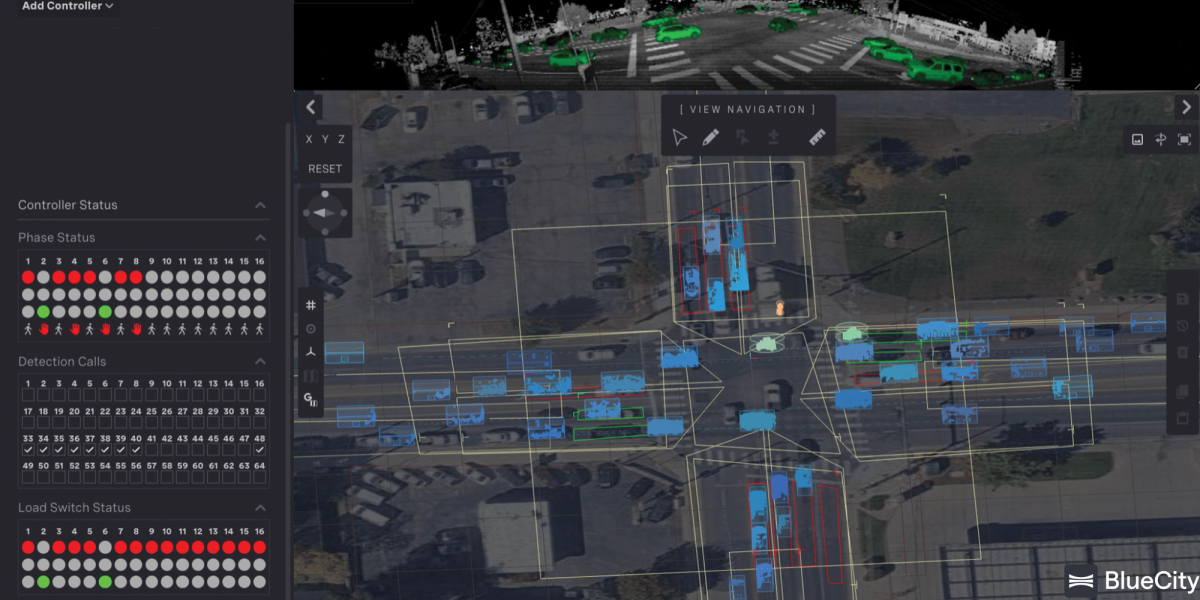Click the left chevron panel collapse arrow
Image resolution: width=1200 pixels, height=600 pixels.
[x=310, y=107]
